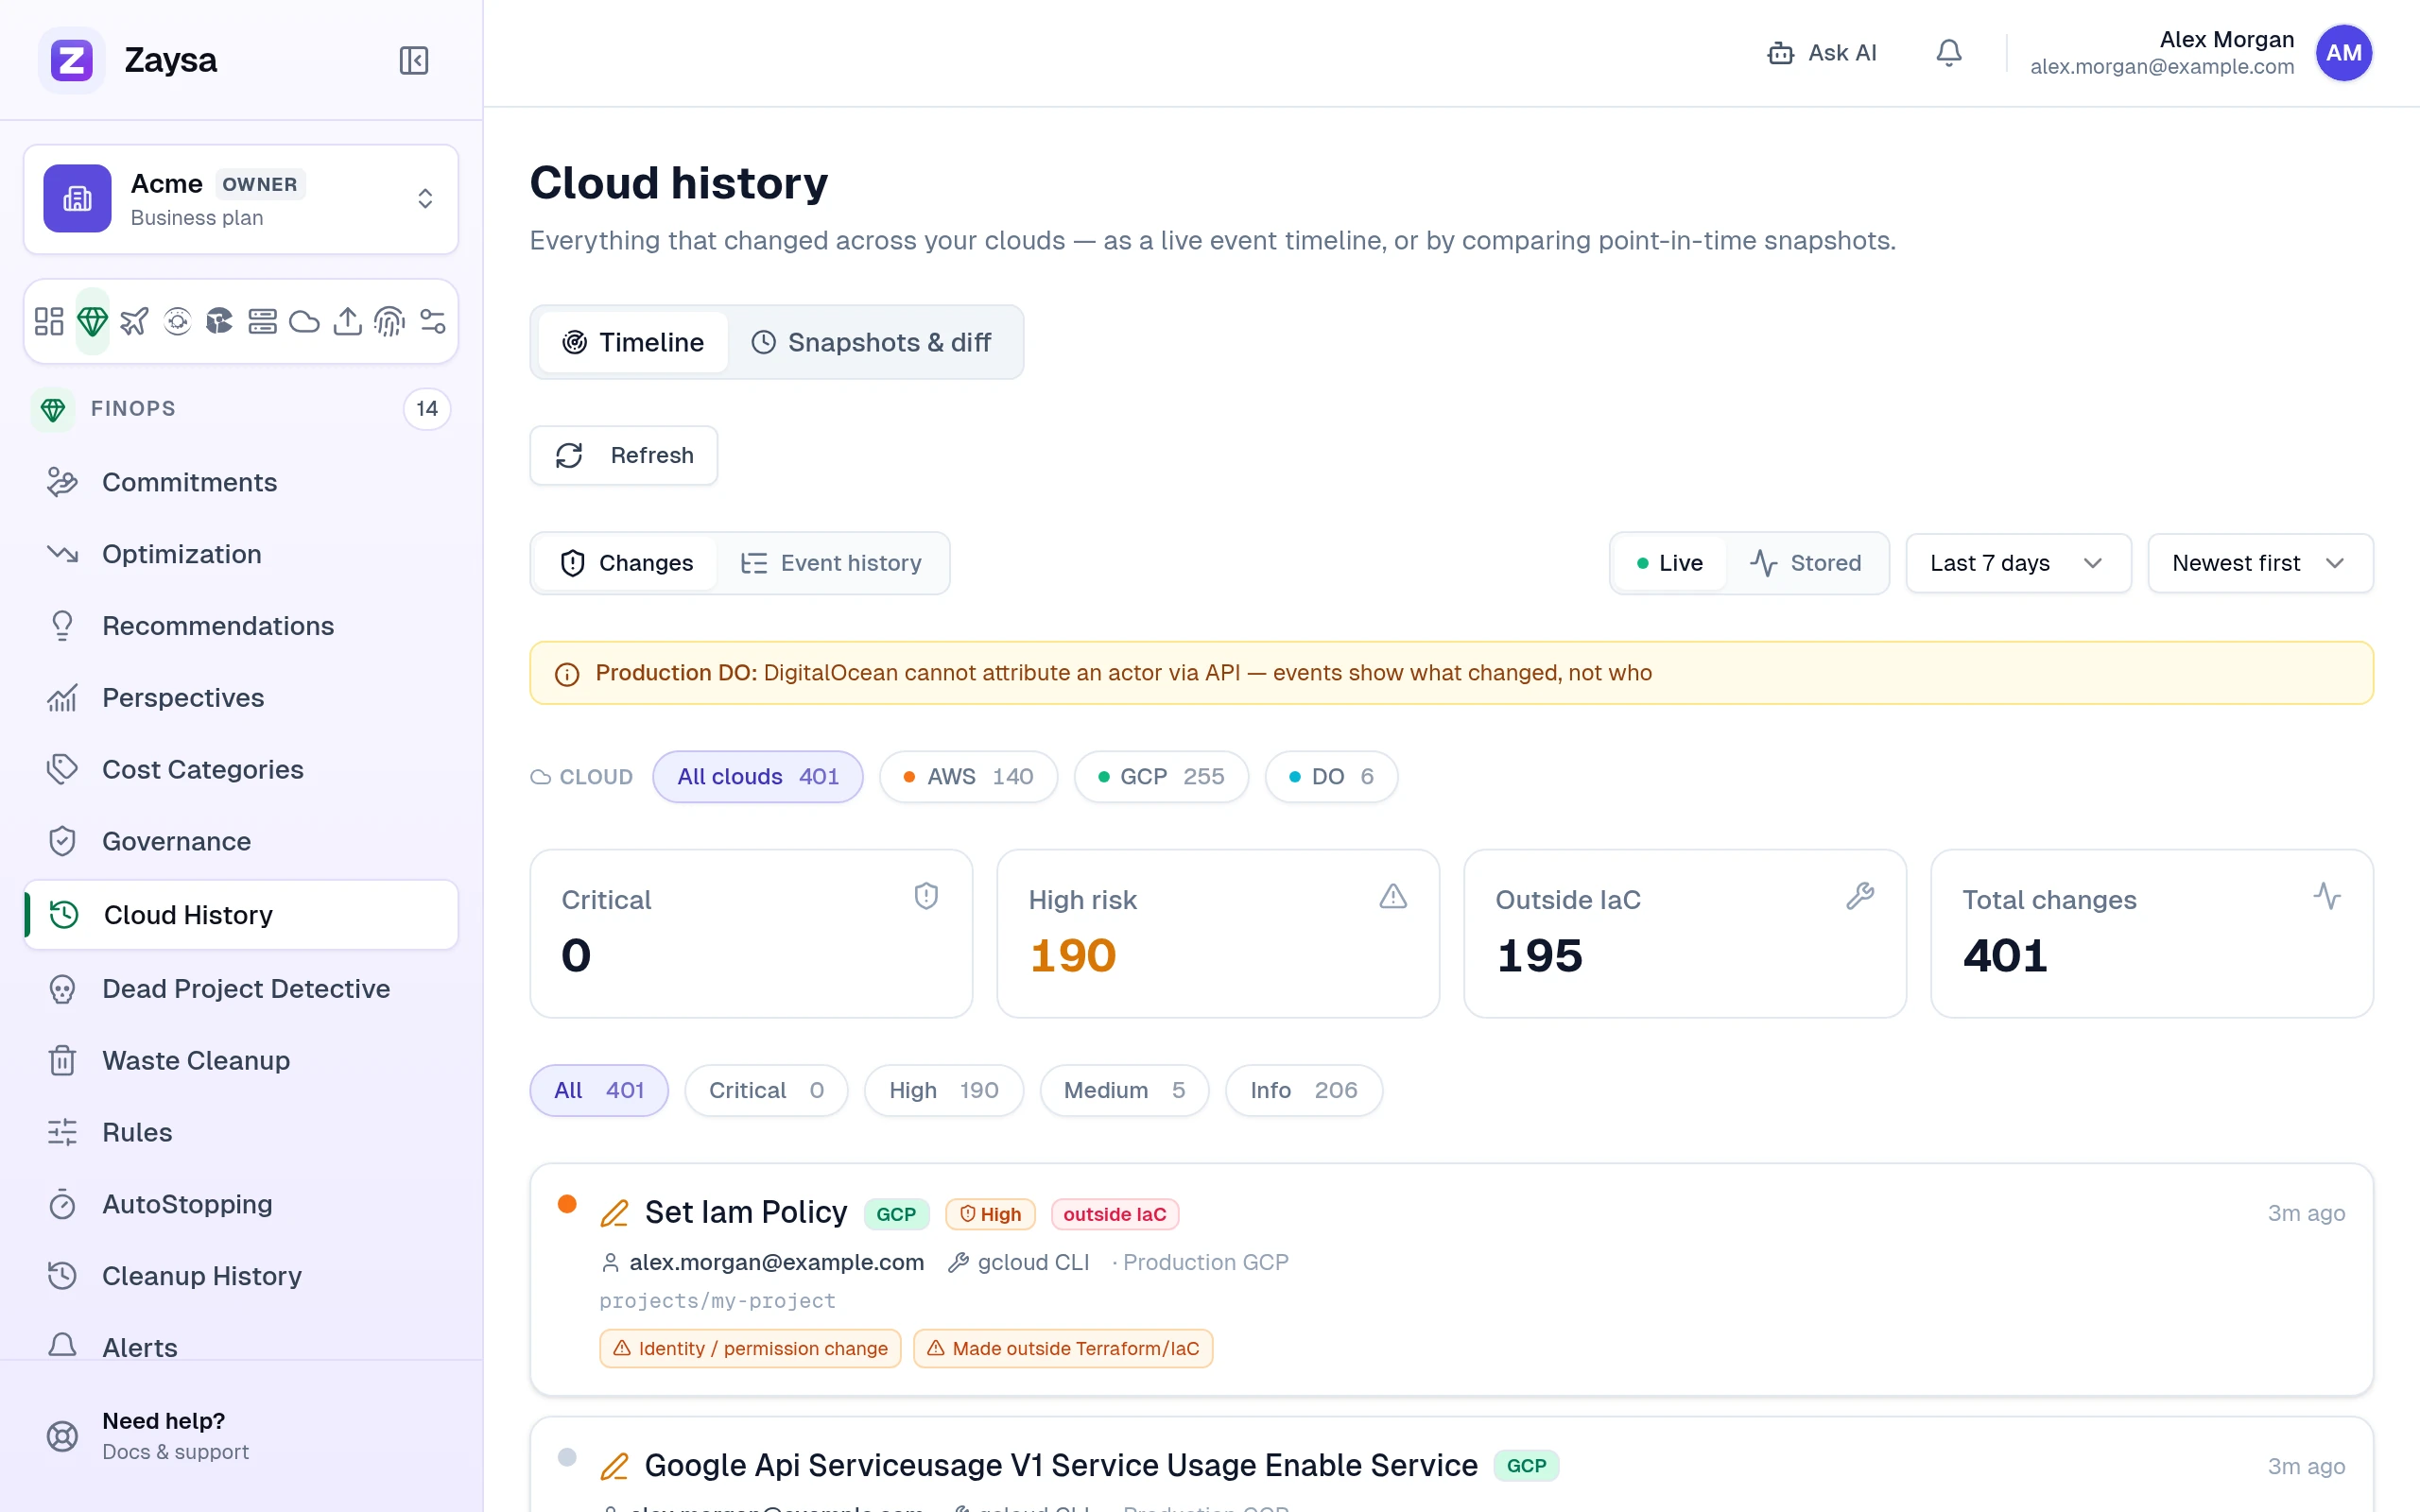Filter severity to Info 206
Viewport: 2420px width, 1512px height.
point(1303,1090)
